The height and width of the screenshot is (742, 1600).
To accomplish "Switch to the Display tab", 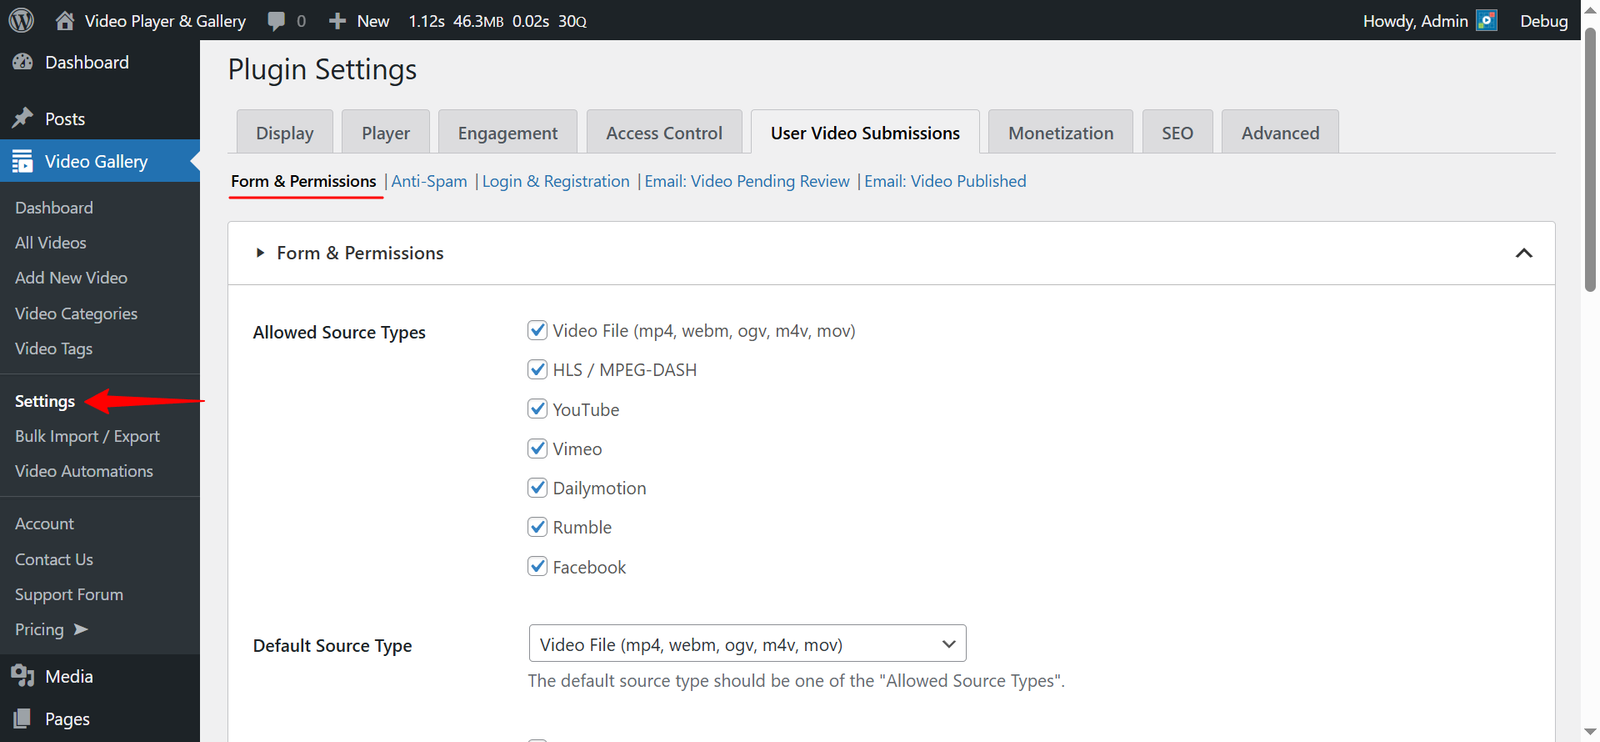I will tap(285, 132).
